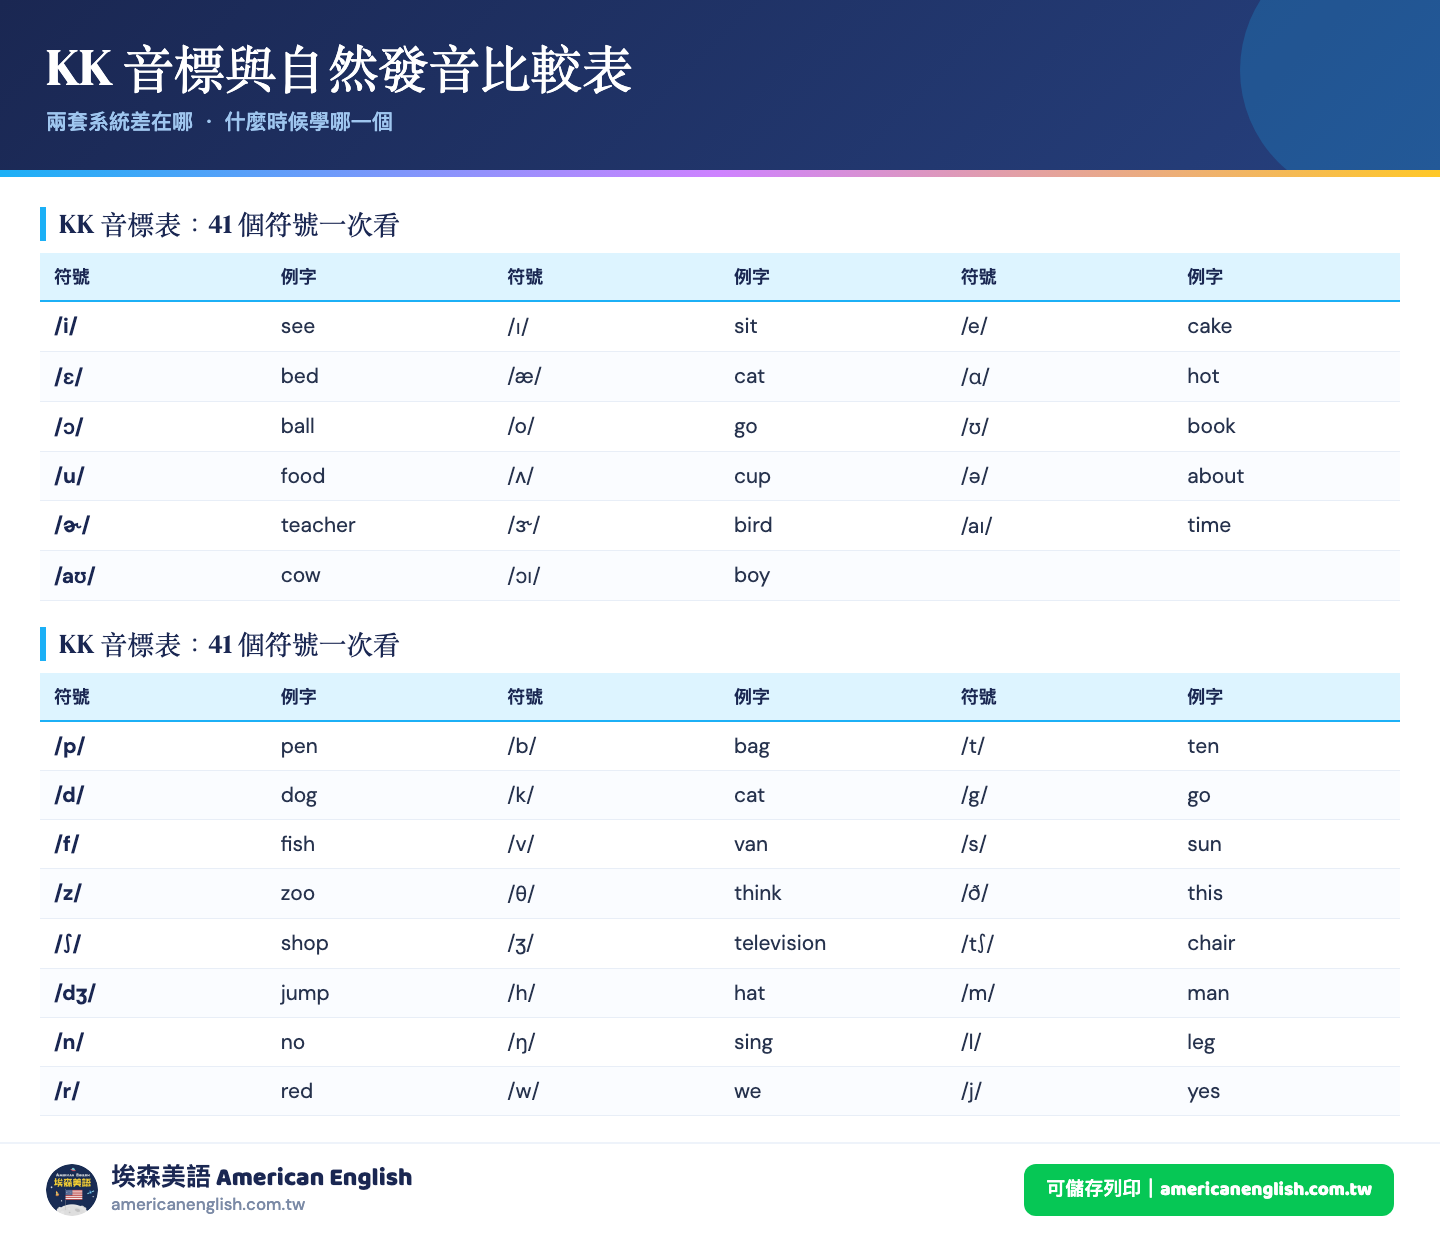This screenshot has height=1240, width=1440.
Task: Click the example word "pen"
Action: coord(299,747)
